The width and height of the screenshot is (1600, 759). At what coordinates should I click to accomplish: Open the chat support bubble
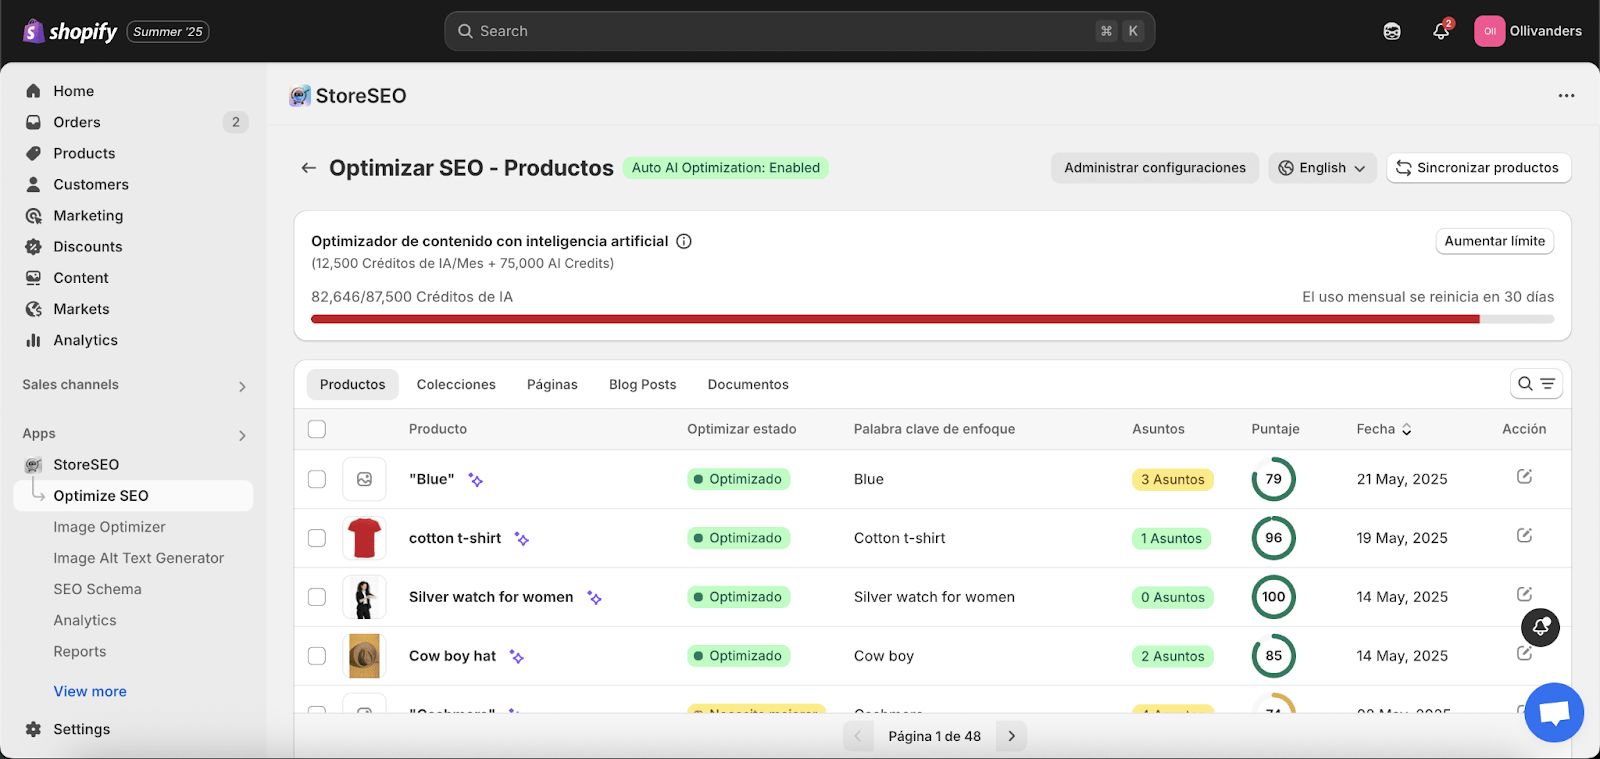[1554, 713]
